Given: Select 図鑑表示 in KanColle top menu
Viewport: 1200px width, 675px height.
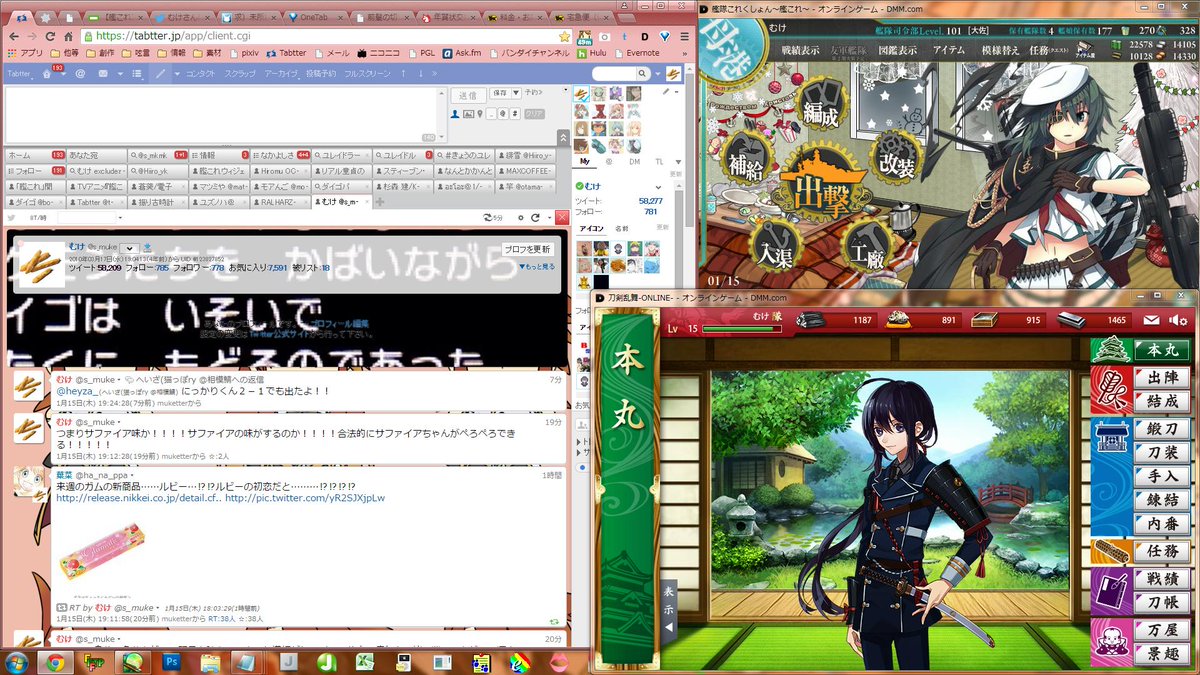Looking at the screenshot, I should (x=898, y=49).
